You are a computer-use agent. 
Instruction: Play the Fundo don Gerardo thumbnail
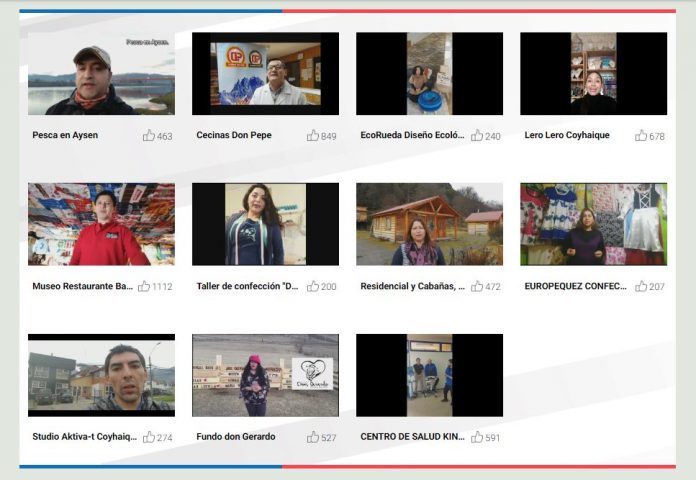click(265, 375)
